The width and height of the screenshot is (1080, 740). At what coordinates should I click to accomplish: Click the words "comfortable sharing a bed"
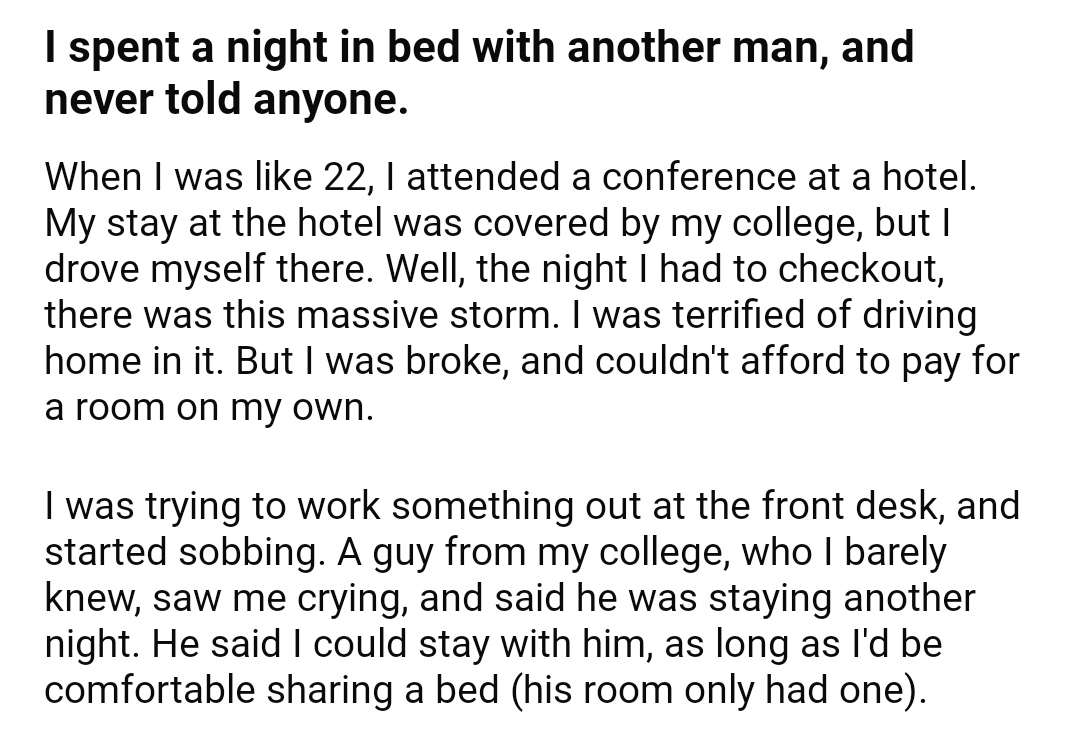click(x=271, y=690)
